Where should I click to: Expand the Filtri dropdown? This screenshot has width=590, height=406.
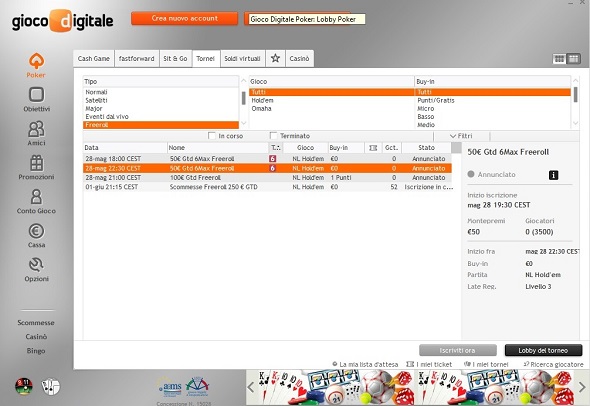click(x=461, y=136)
